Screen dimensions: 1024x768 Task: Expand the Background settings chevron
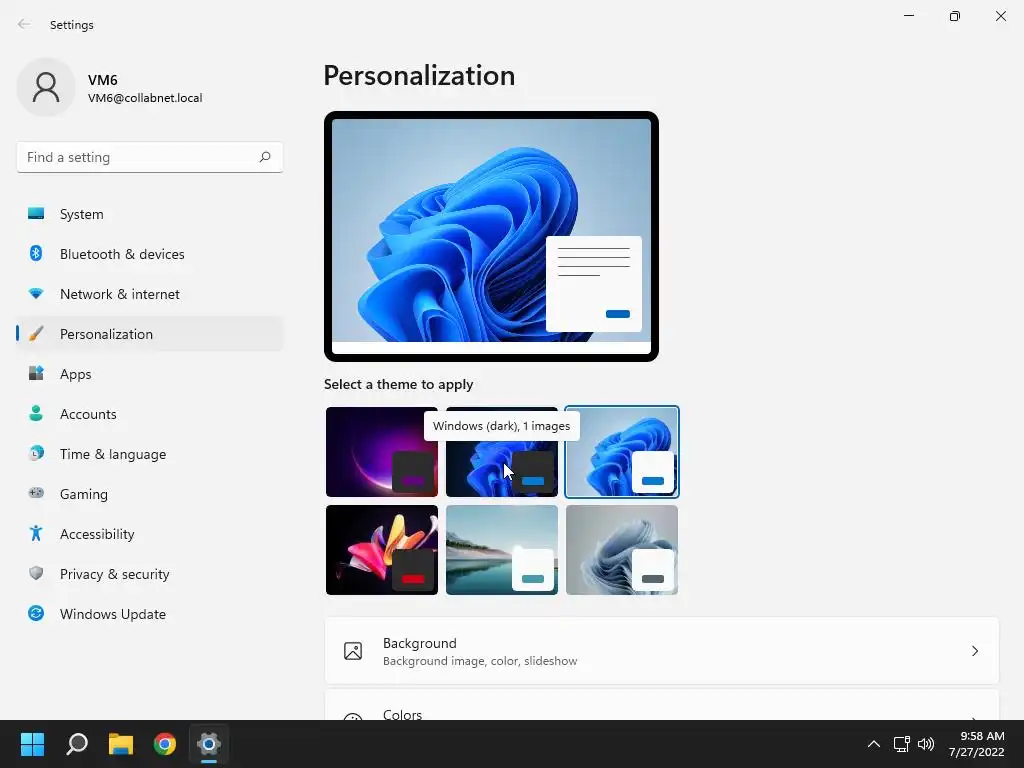[974, 651]
